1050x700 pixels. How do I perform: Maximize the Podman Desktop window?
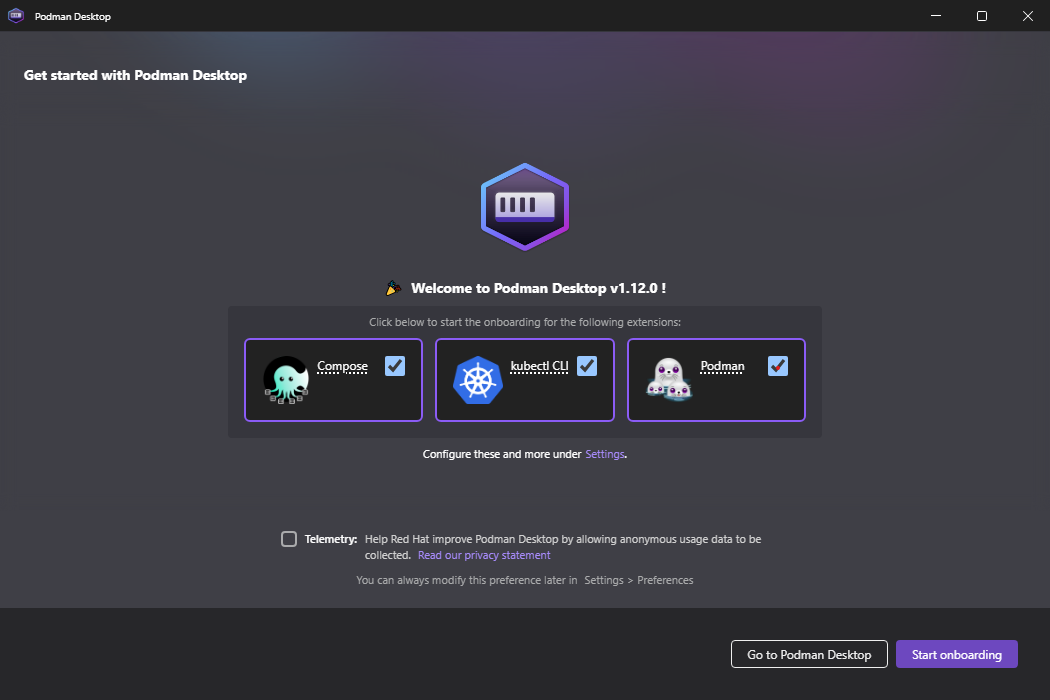(982, 15)
